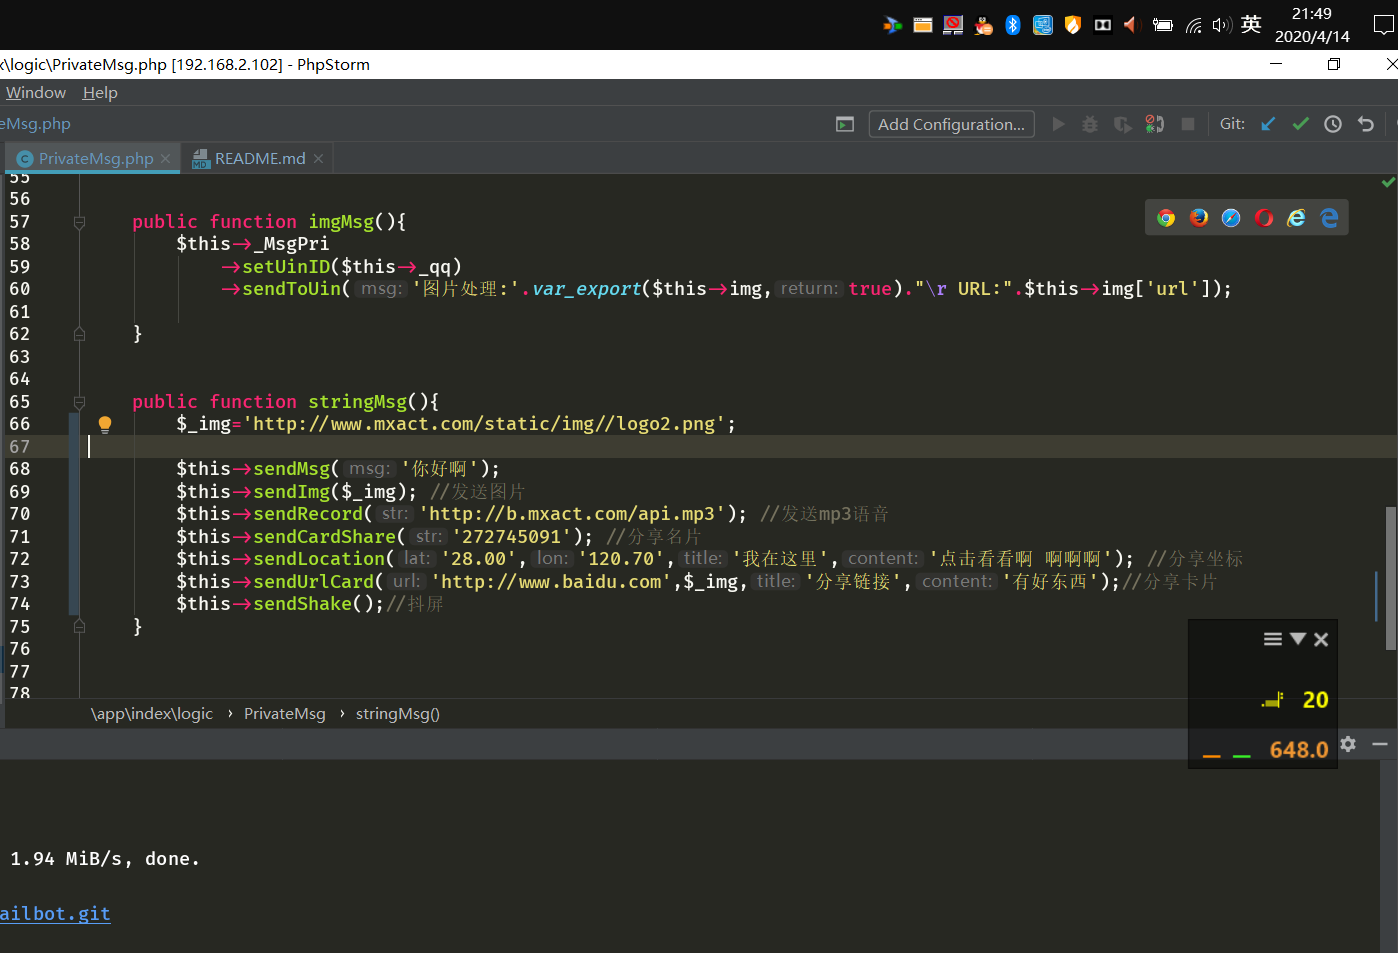This screenshot has height=953, width=1398.
Task: Open the Window menu
Action: tap(36, 92)
